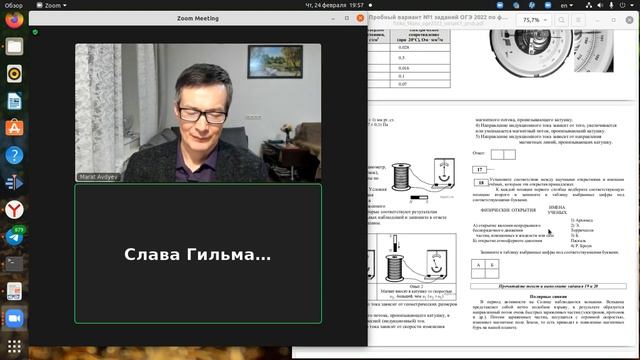Open the clock showing Чт, 24 февраля
The height and width of the screenshot is (360, 640).
coord(334,5)
